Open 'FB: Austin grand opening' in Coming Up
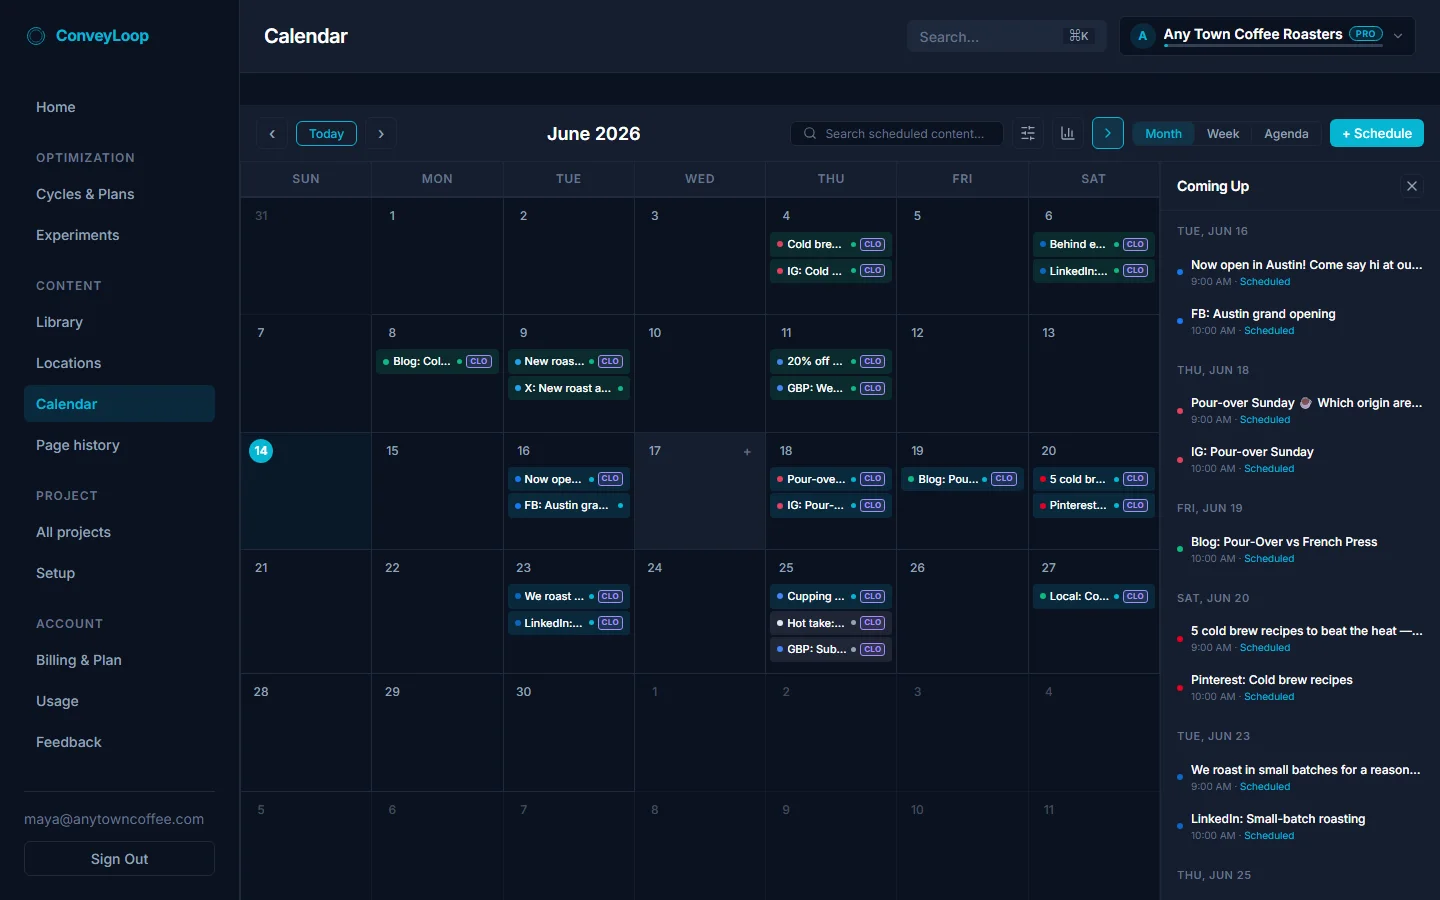Image resolution: width=1440 pixels, height=900 pixels. (1300, 321)
